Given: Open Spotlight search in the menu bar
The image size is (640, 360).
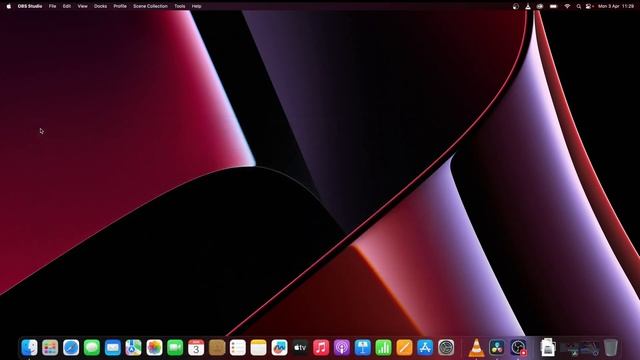Looking at the screenshot, I should [578, 6].
